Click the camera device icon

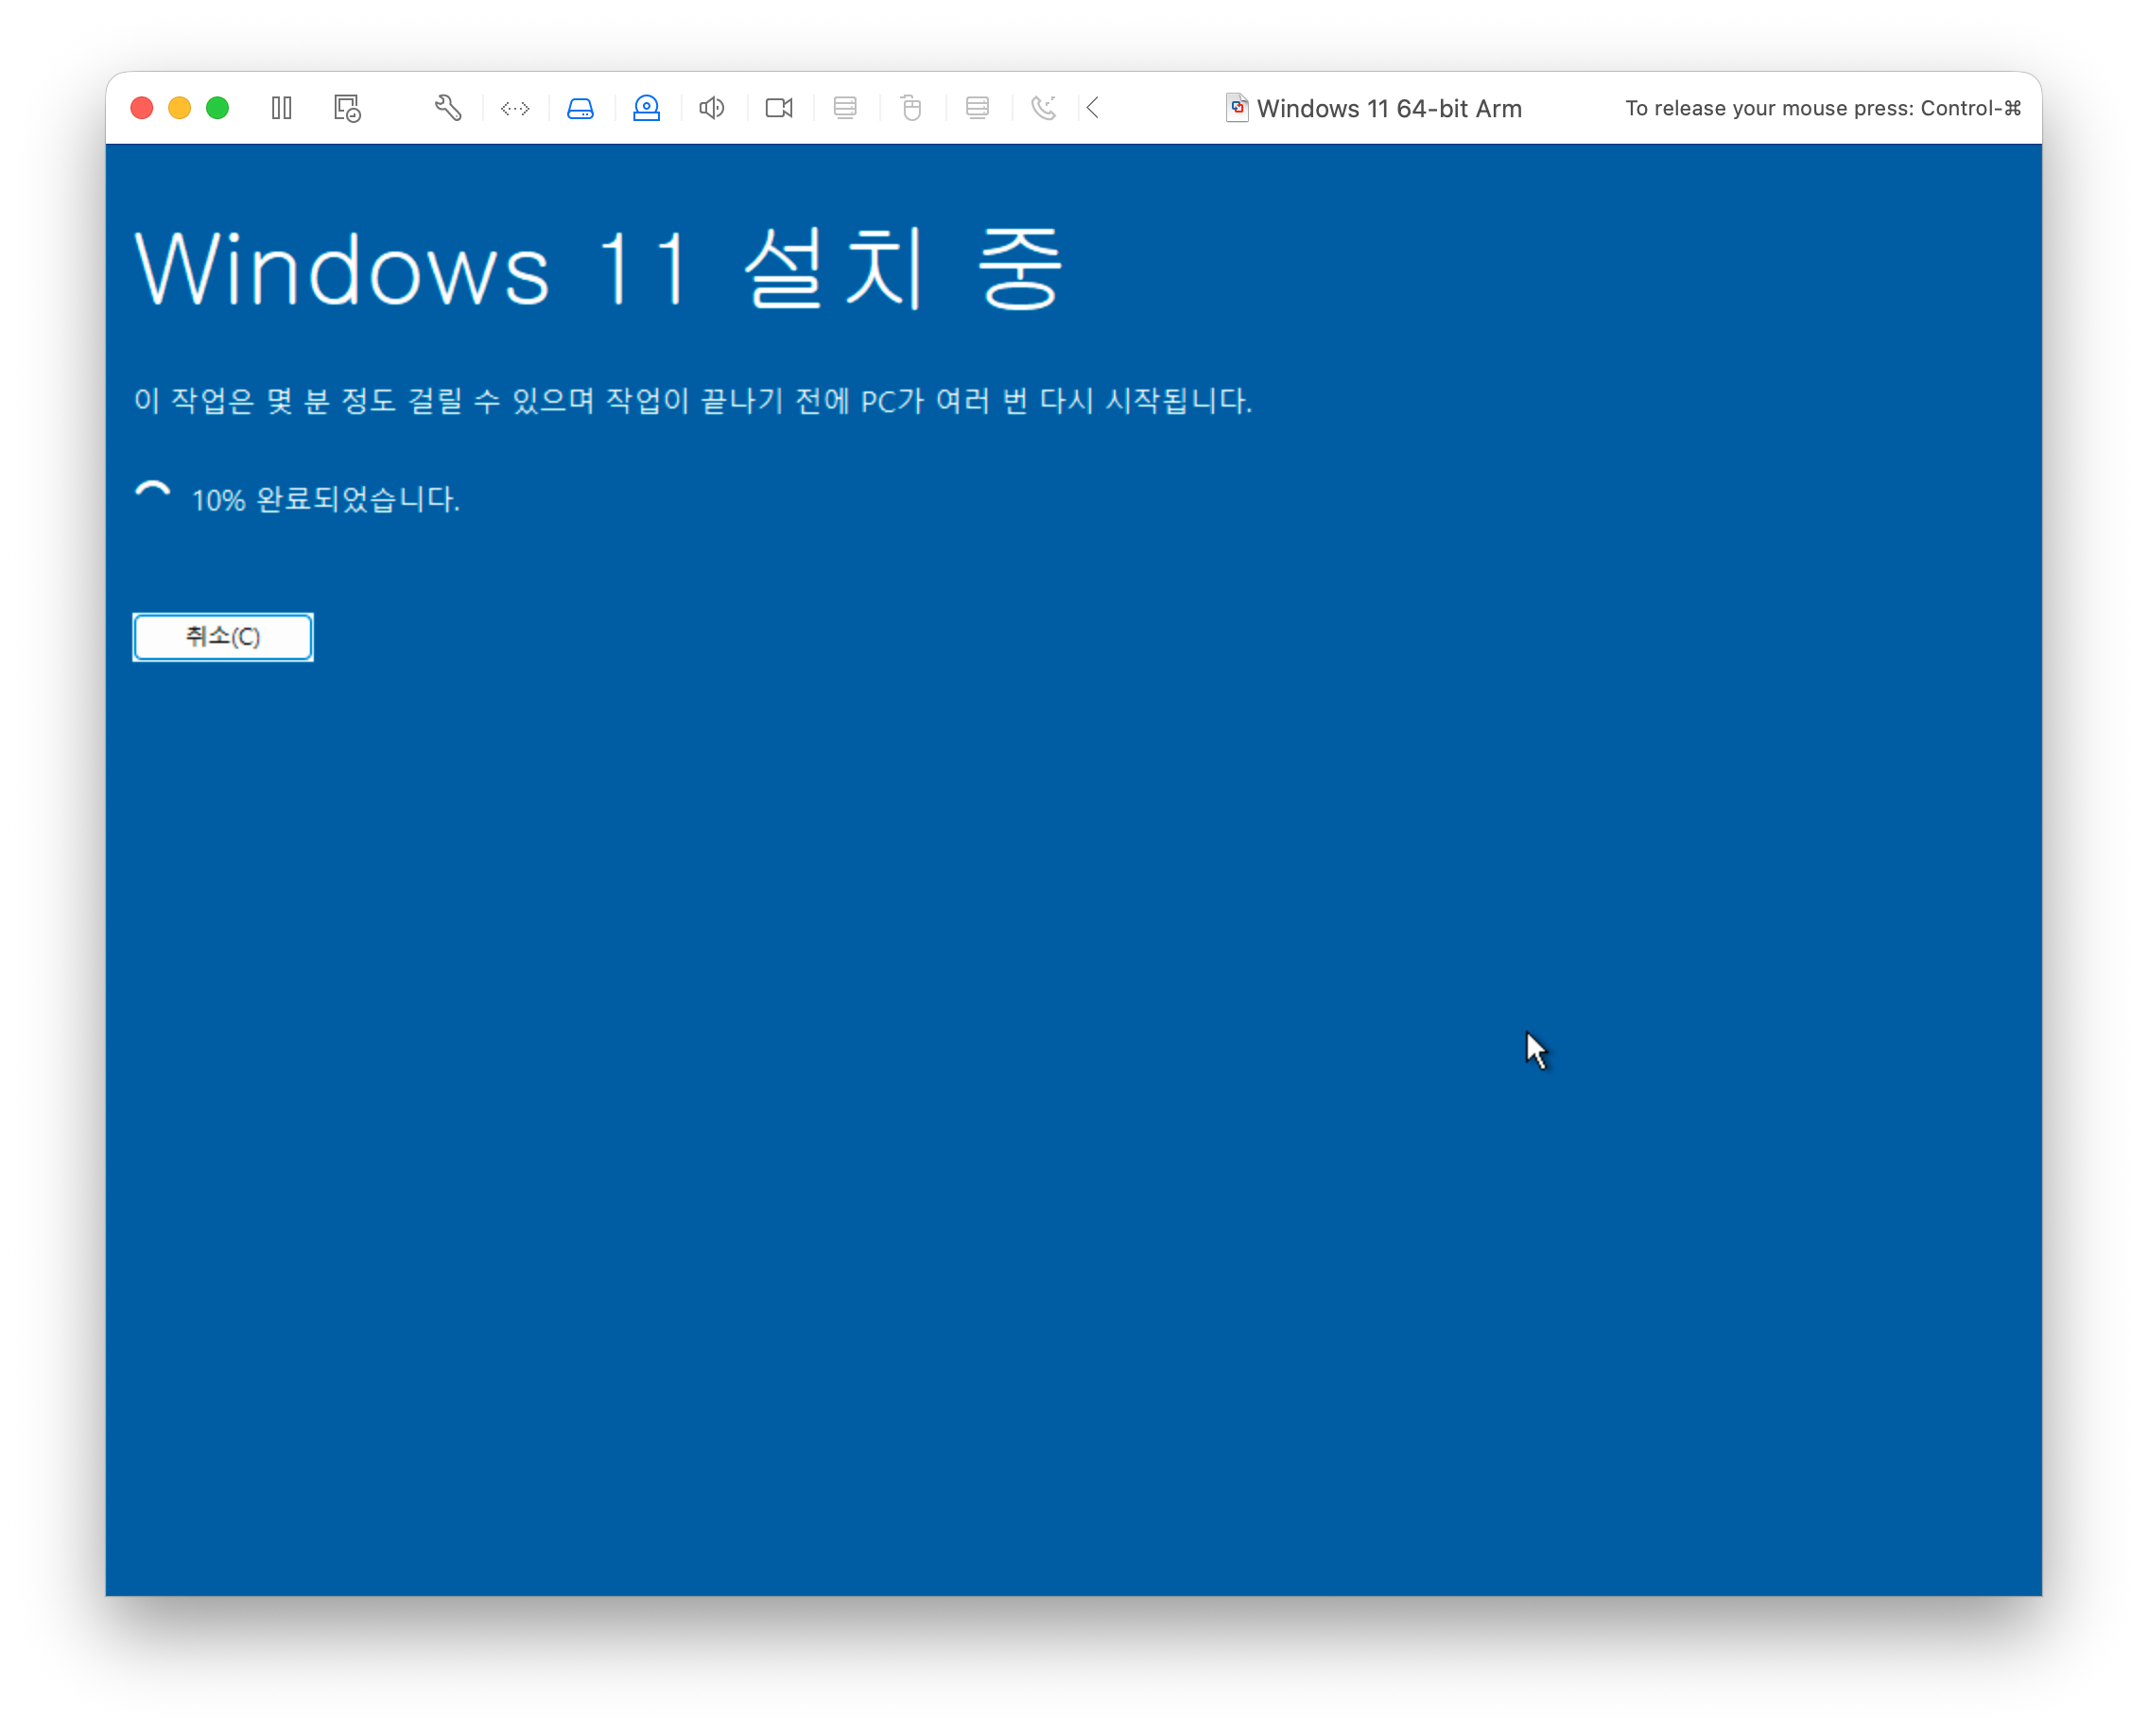(779, 108)
